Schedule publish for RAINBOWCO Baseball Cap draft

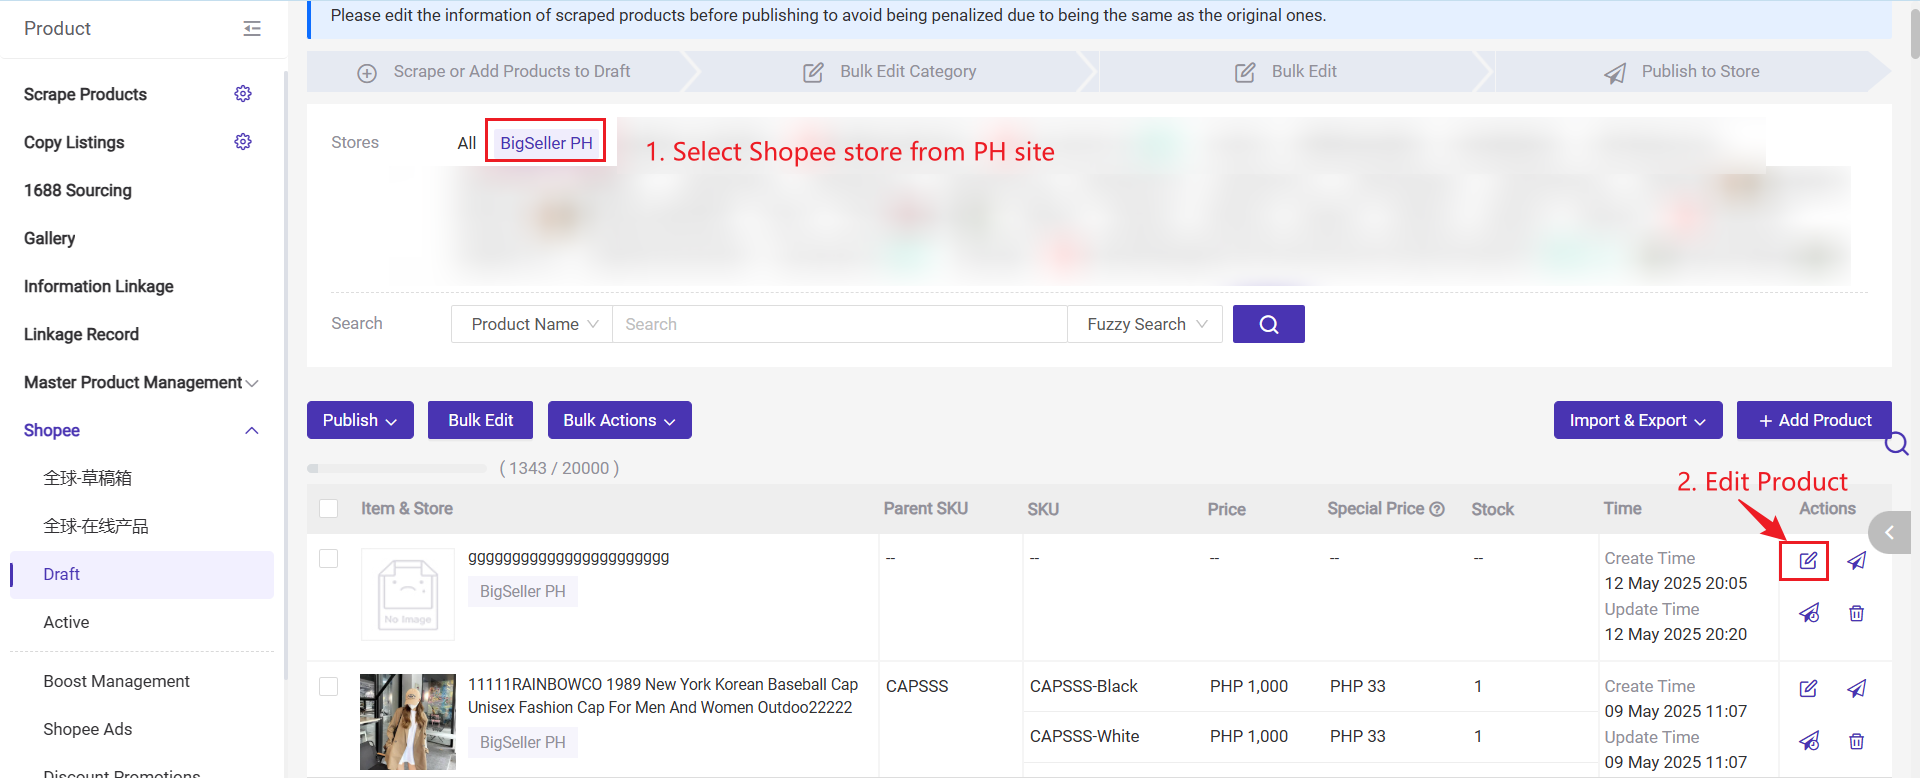1809,741
